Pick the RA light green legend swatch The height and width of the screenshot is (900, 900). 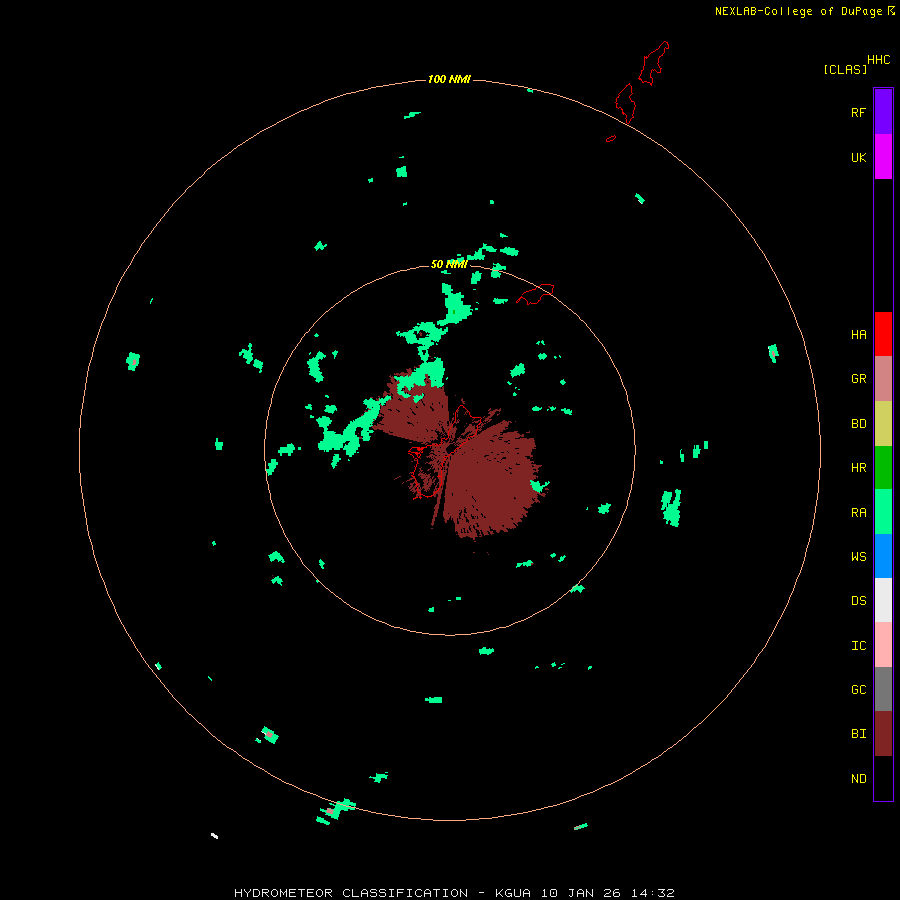click(883, 512)
